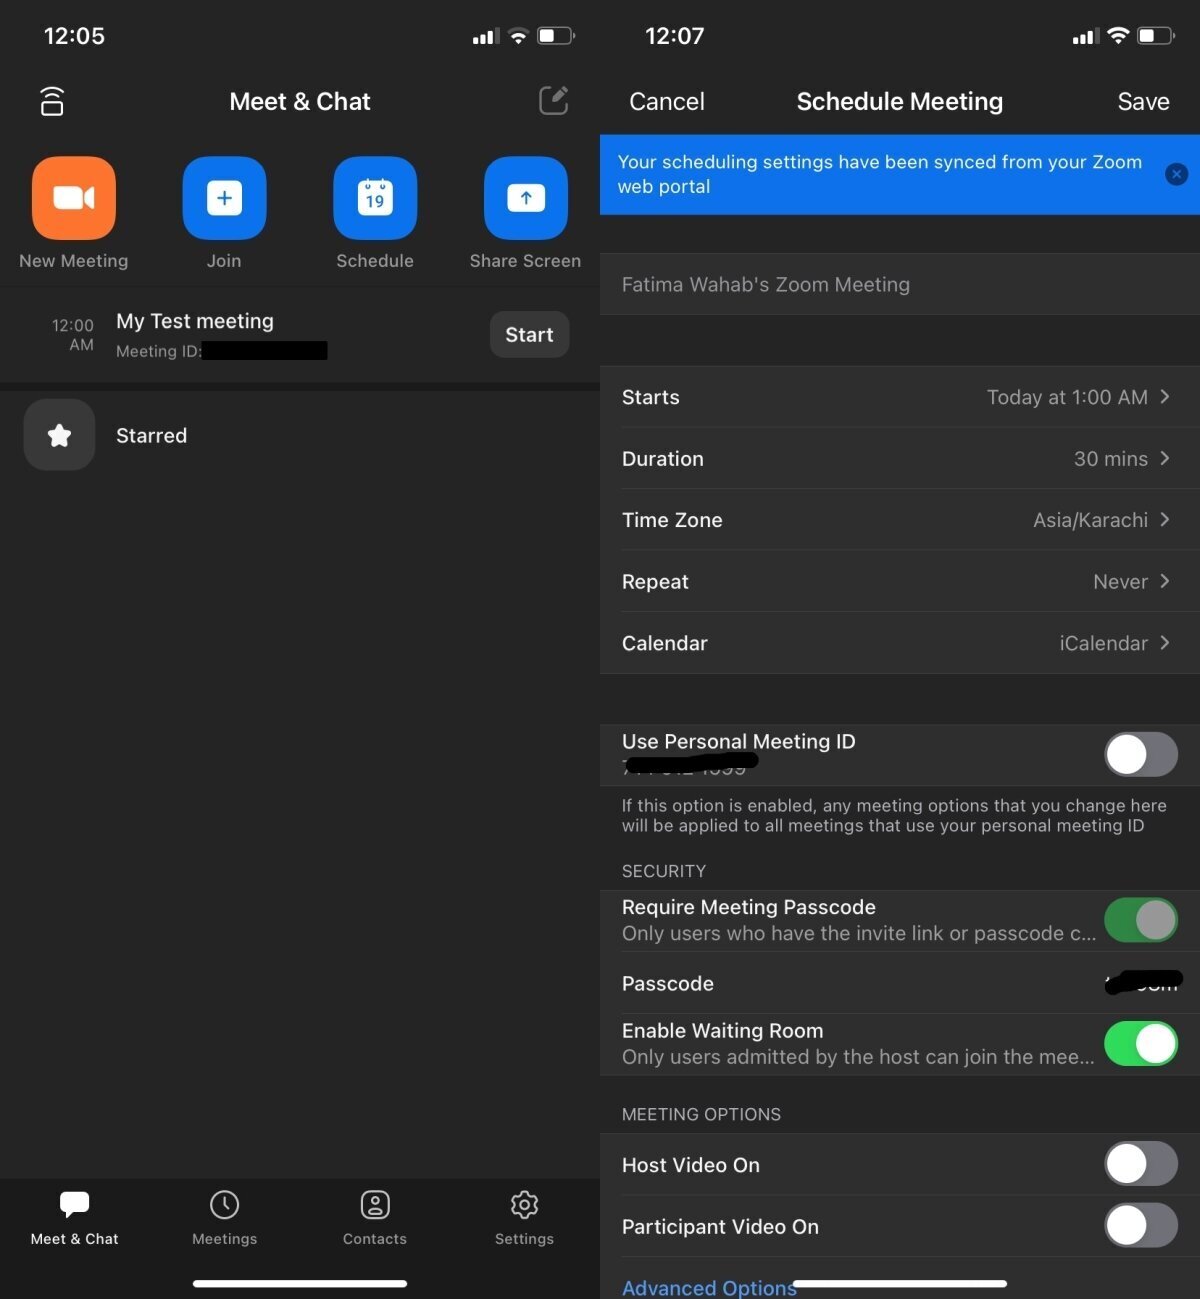The image size is (1200, 1299).
Task: Open Contacts from the bottom bar
Action: [375, 1217]
